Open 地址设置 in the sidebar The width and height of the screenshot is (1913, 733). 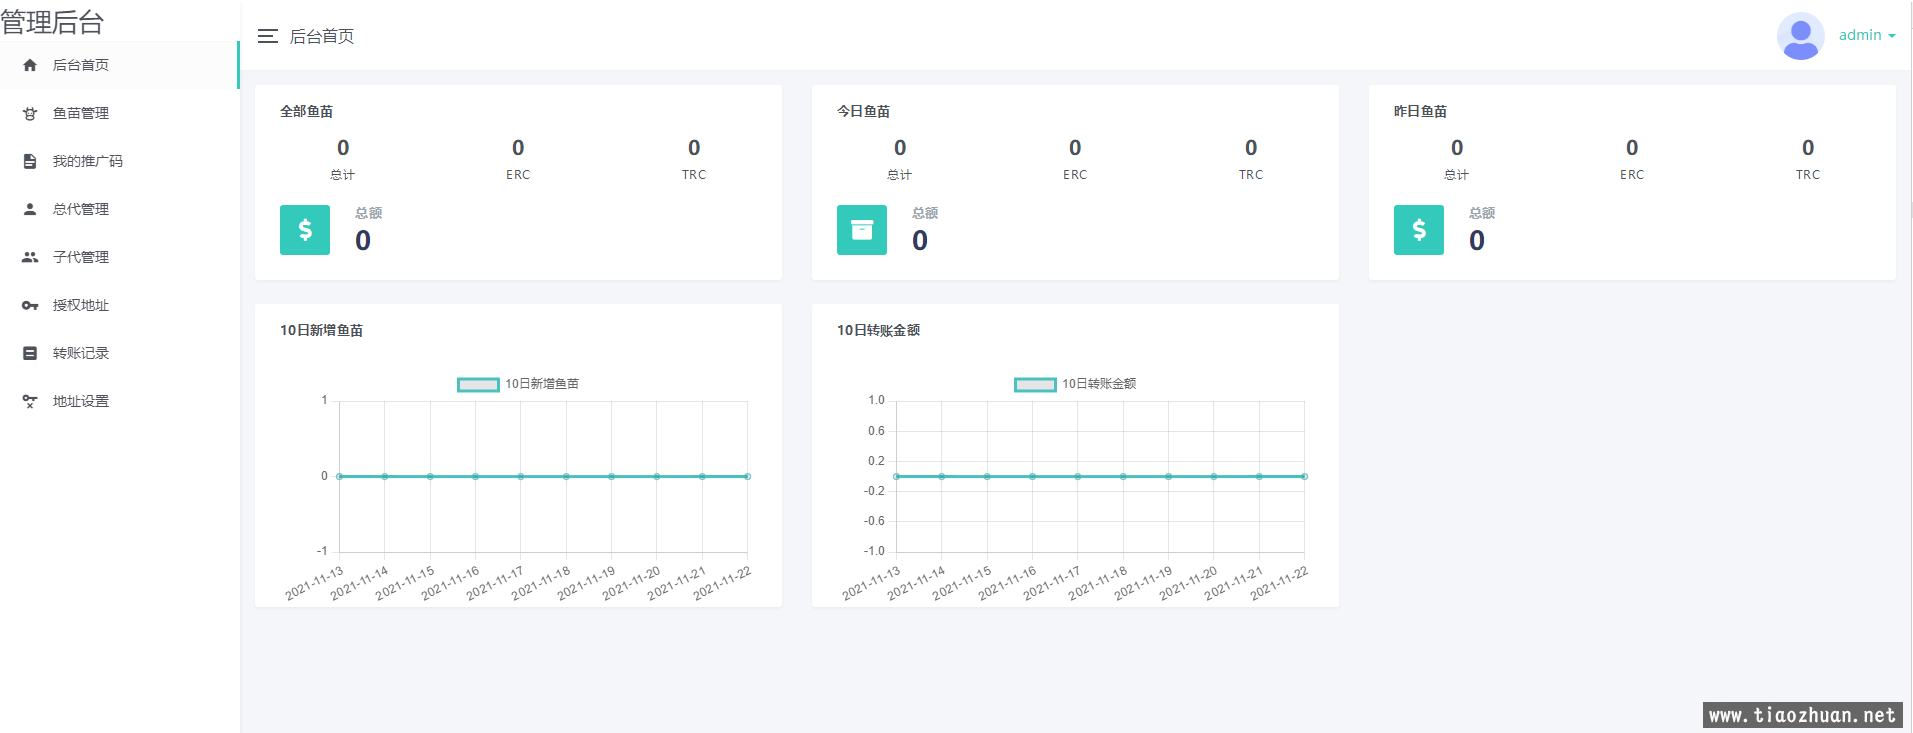(119, 401)
